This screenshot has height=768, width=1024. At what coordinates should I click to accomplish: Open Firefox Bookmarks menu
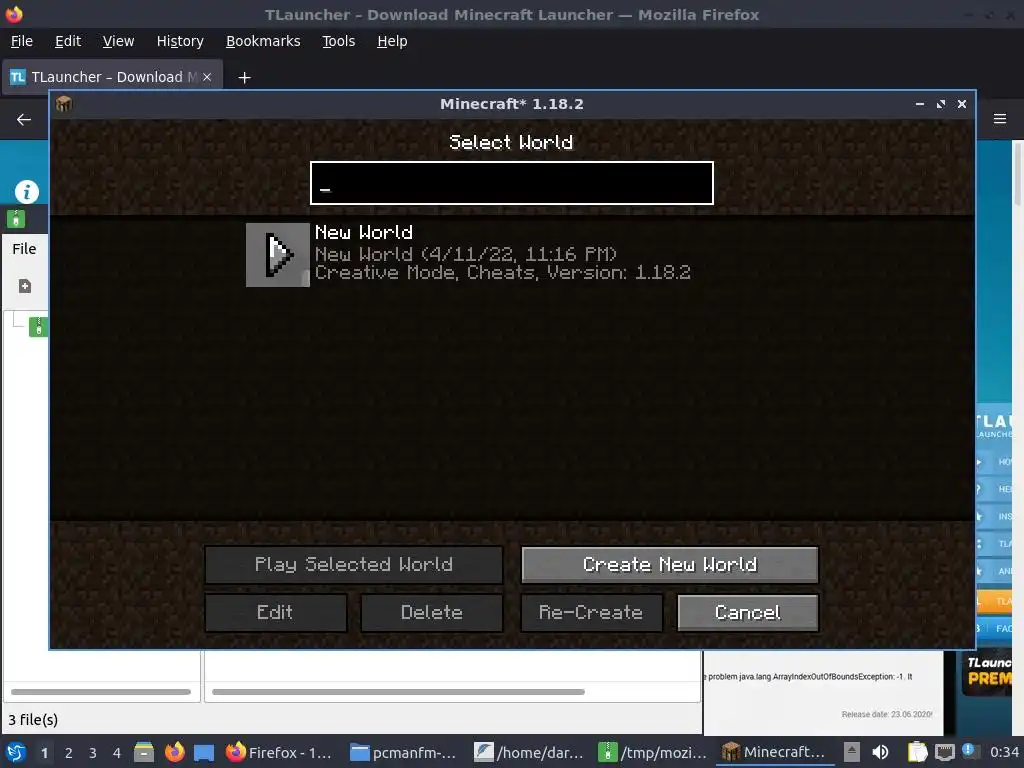click(263, 41)
